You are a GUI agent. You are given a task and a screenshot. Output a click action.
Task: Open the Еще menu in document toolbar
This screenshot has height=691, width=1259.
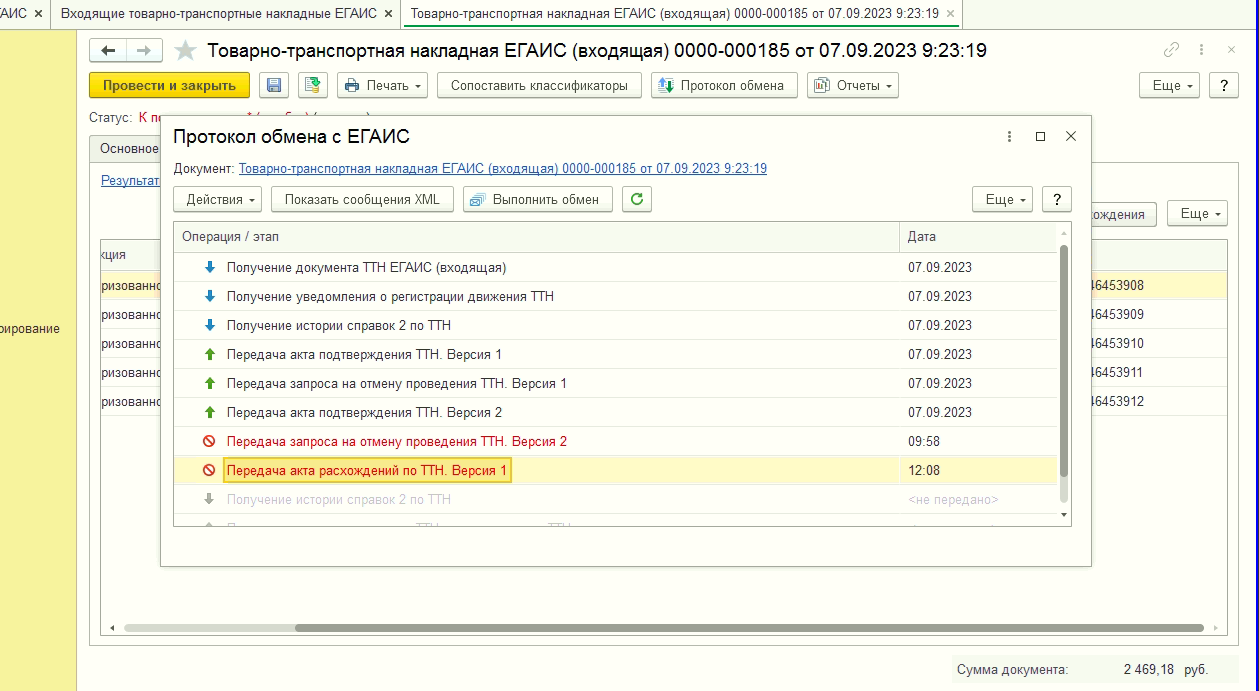(1170, 85)
